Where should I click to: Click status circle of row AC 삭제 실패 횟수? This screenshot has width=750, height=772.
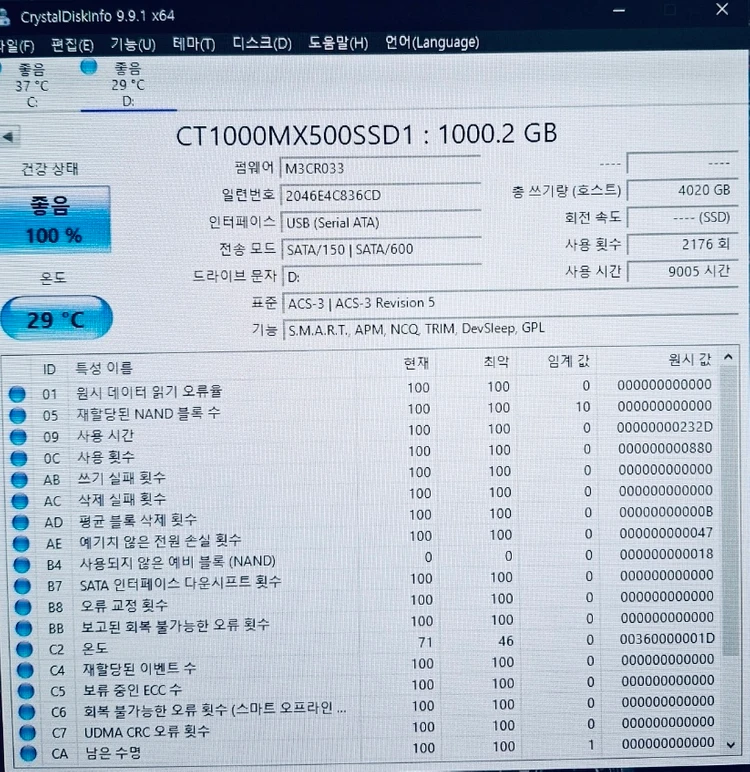tap(20, 501)
